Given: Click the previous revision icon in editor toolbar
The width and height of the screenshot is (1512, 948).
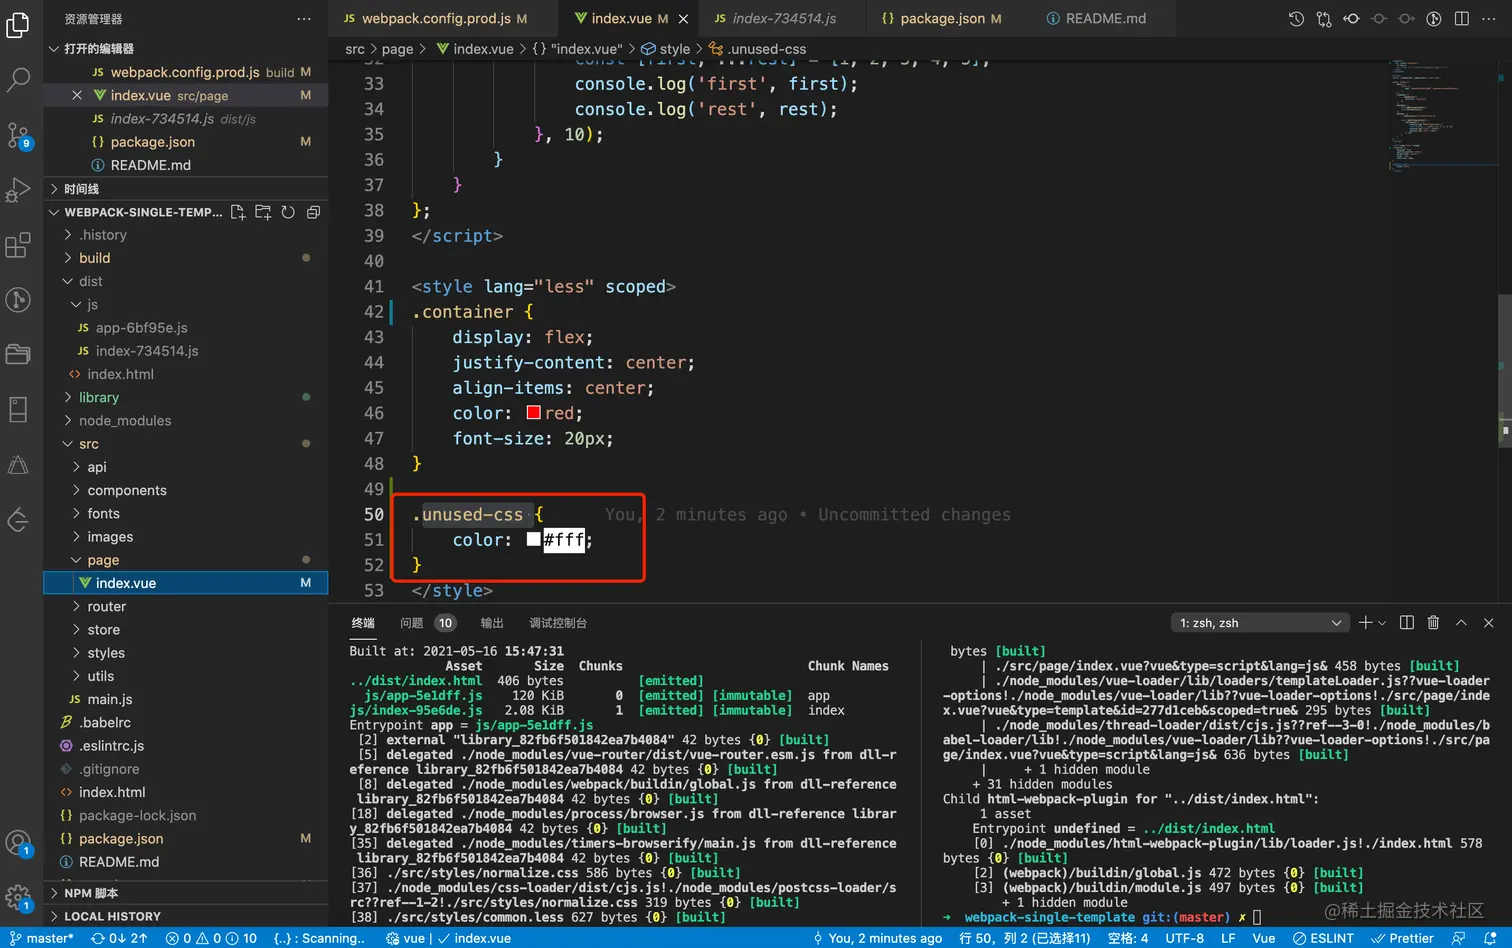Looking at the screenshot, I should click(1351, 19).
